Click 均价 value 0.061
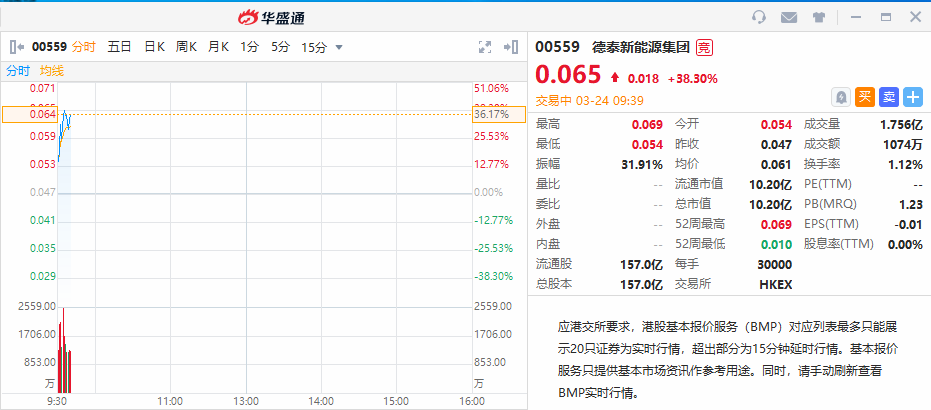The image size is (931, 410). (x=777, y=164)
